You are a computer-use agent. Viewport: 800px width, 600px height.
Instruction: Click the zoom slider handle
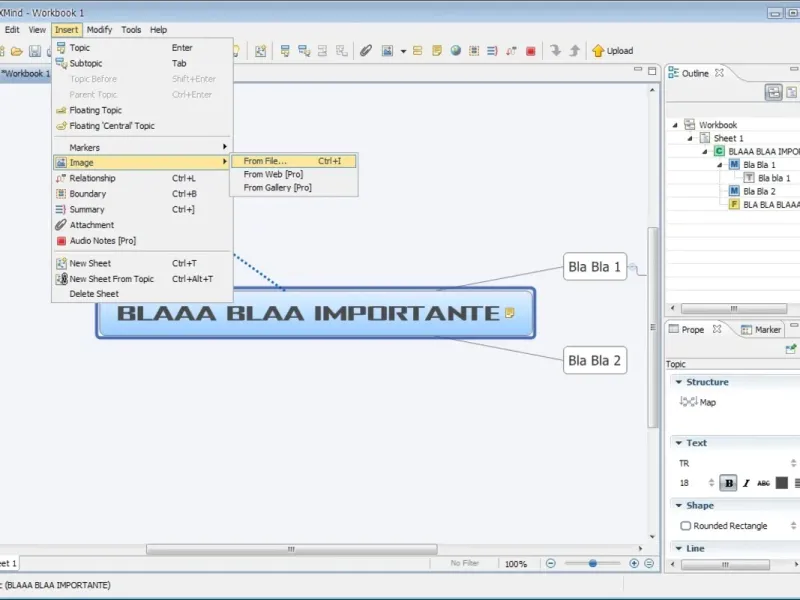592,563
